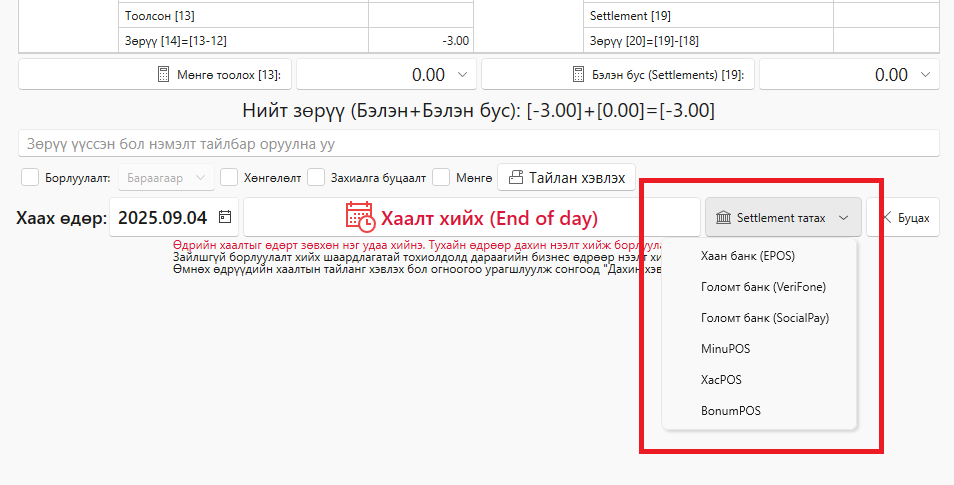Expand dropdown arrow of Мөнгө тоолох amount 0.00
The height and width of the screenshot is (485, 954).
click(x=462, y=75)
